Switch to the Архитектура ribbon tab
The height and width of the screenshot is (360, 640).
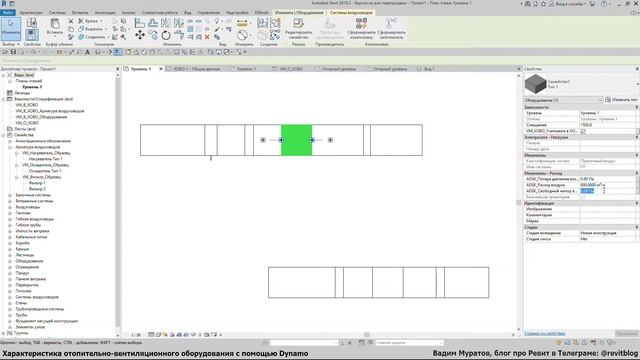coord(31,13)
